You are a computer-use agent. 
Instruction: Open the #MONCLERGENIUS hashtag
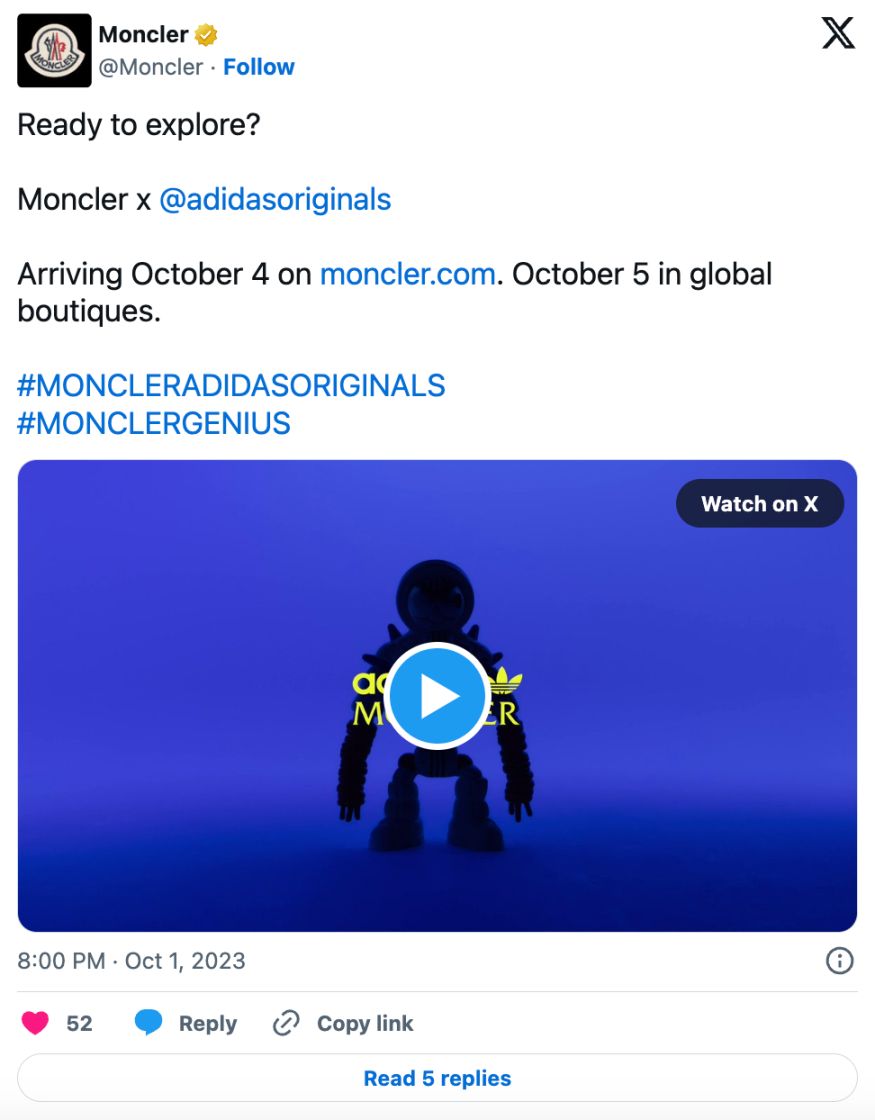pyautogui.click(x=154, y=424)
